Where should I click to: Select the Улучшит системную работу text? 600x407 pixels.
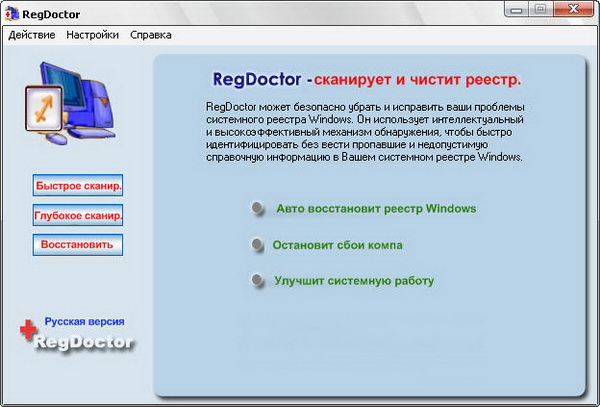point(354,281)
